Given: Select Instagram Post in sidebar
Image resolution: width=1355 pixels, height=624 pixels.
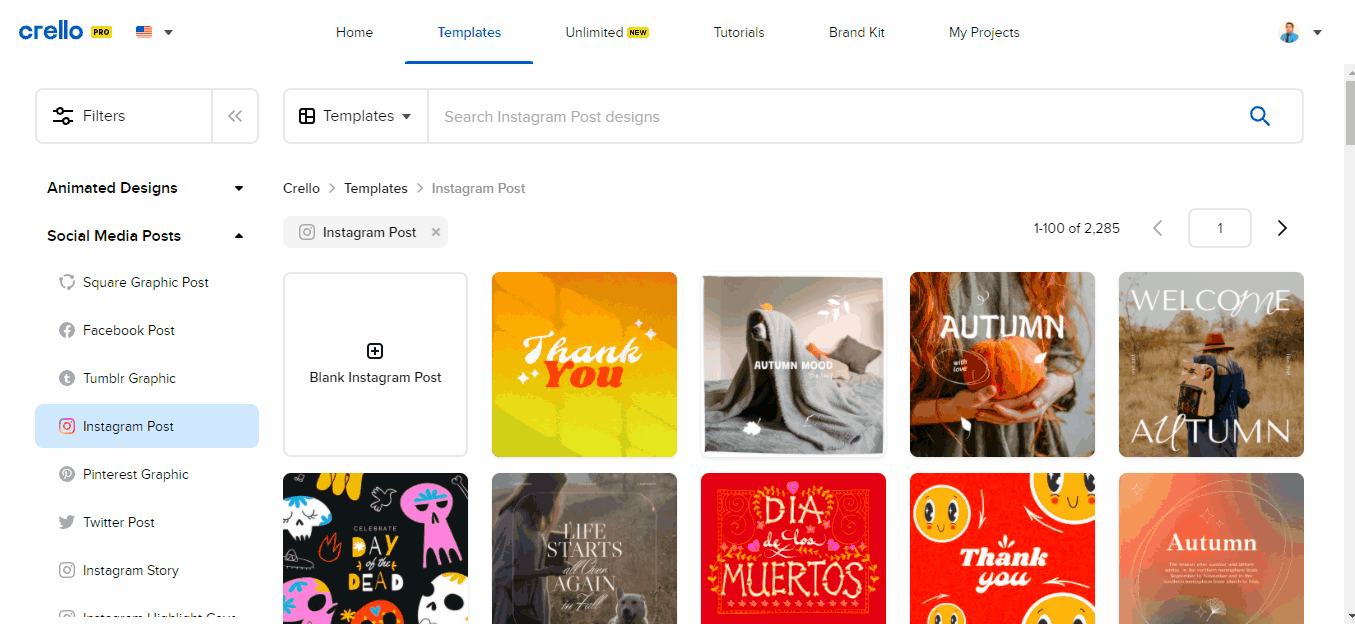Looking at the screenshot, I should pos(146,426).
